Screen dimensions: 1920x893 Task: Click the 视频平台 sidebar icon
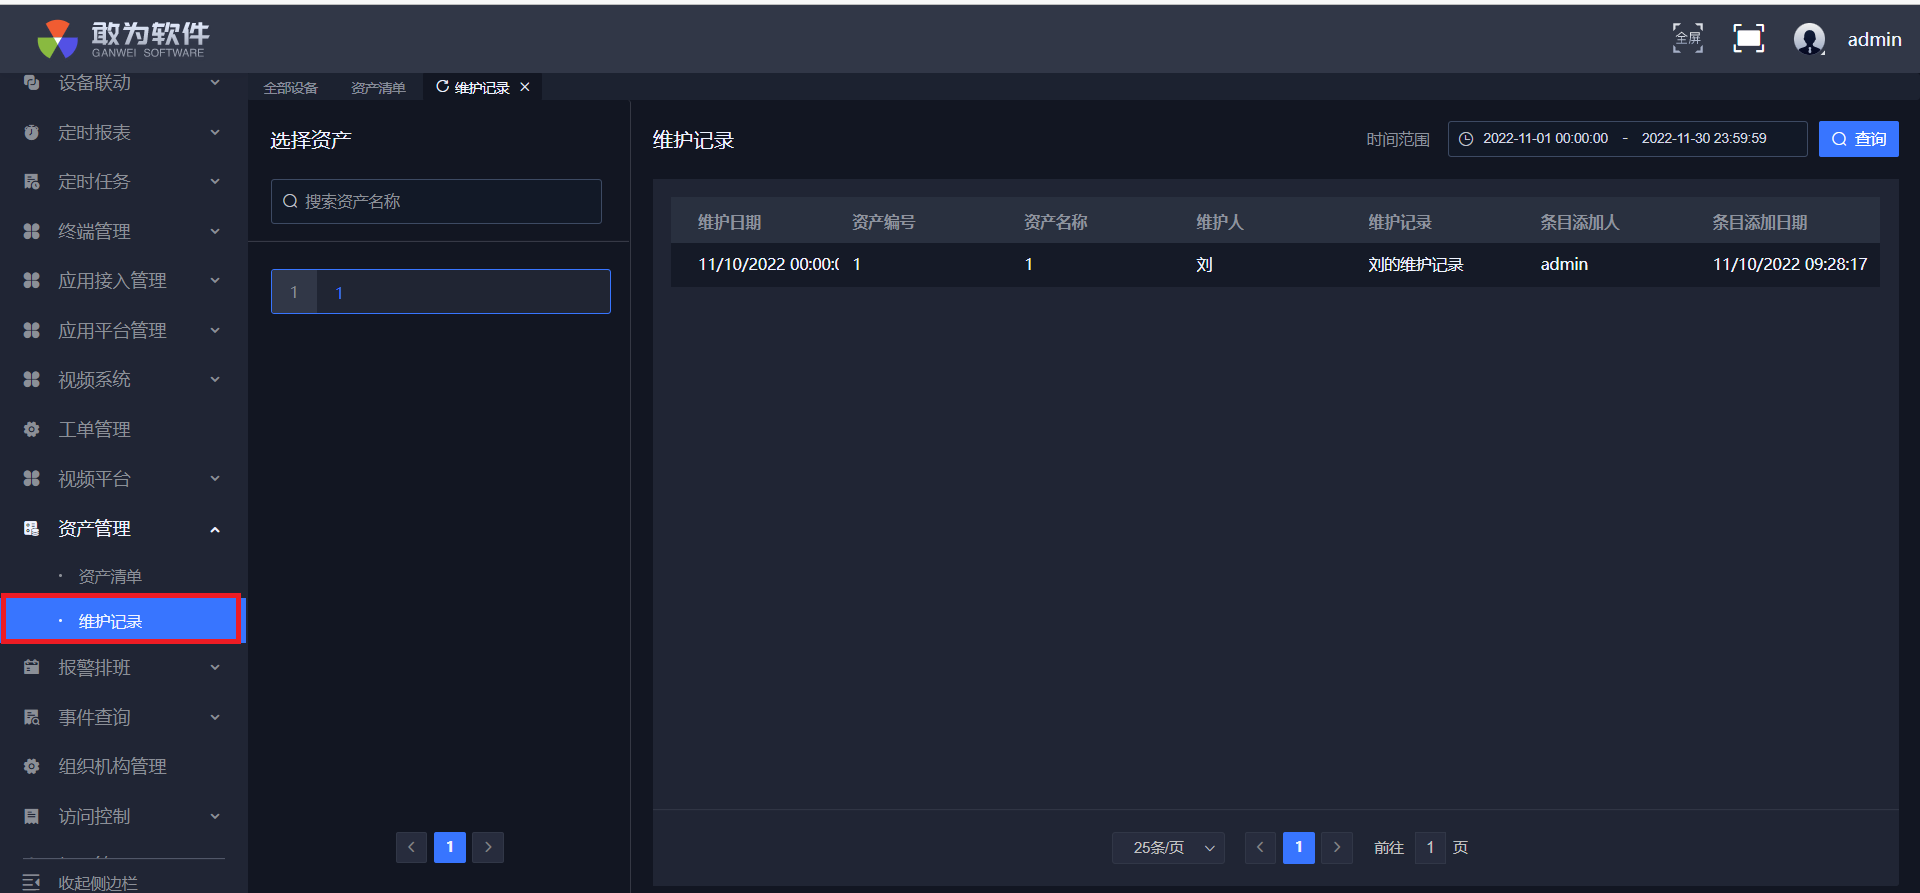click(32, 478)
